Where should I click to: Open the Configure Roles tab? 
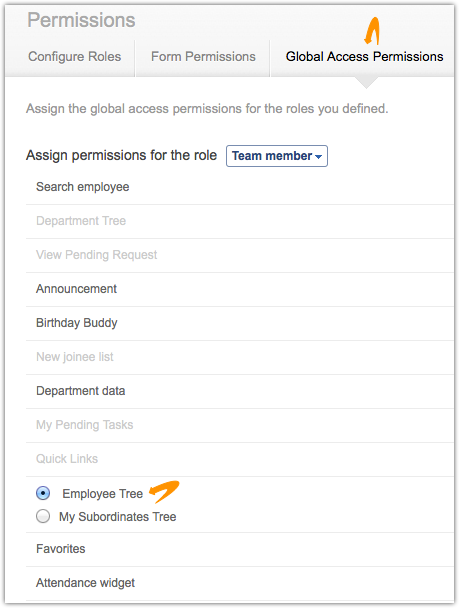pyautogui.click(x=74, y=57)
